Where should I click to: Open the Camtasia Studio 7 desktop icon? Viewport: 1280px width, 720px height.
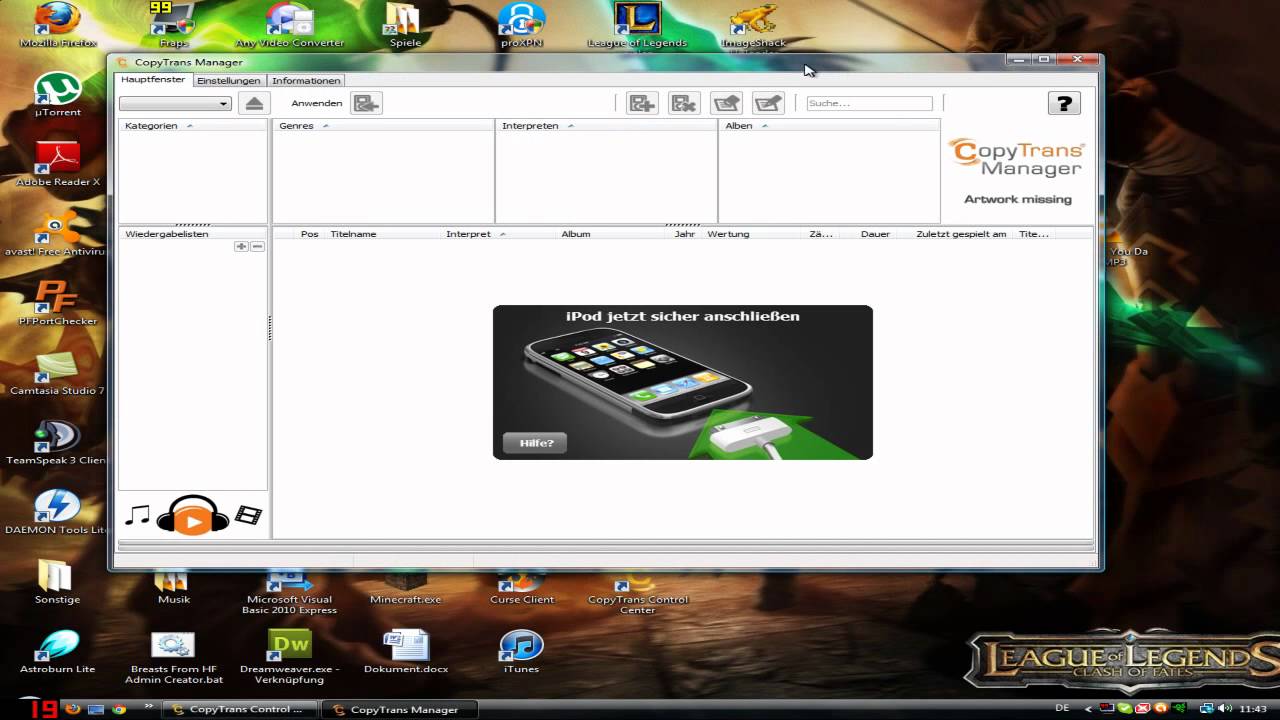click(58, 373)
